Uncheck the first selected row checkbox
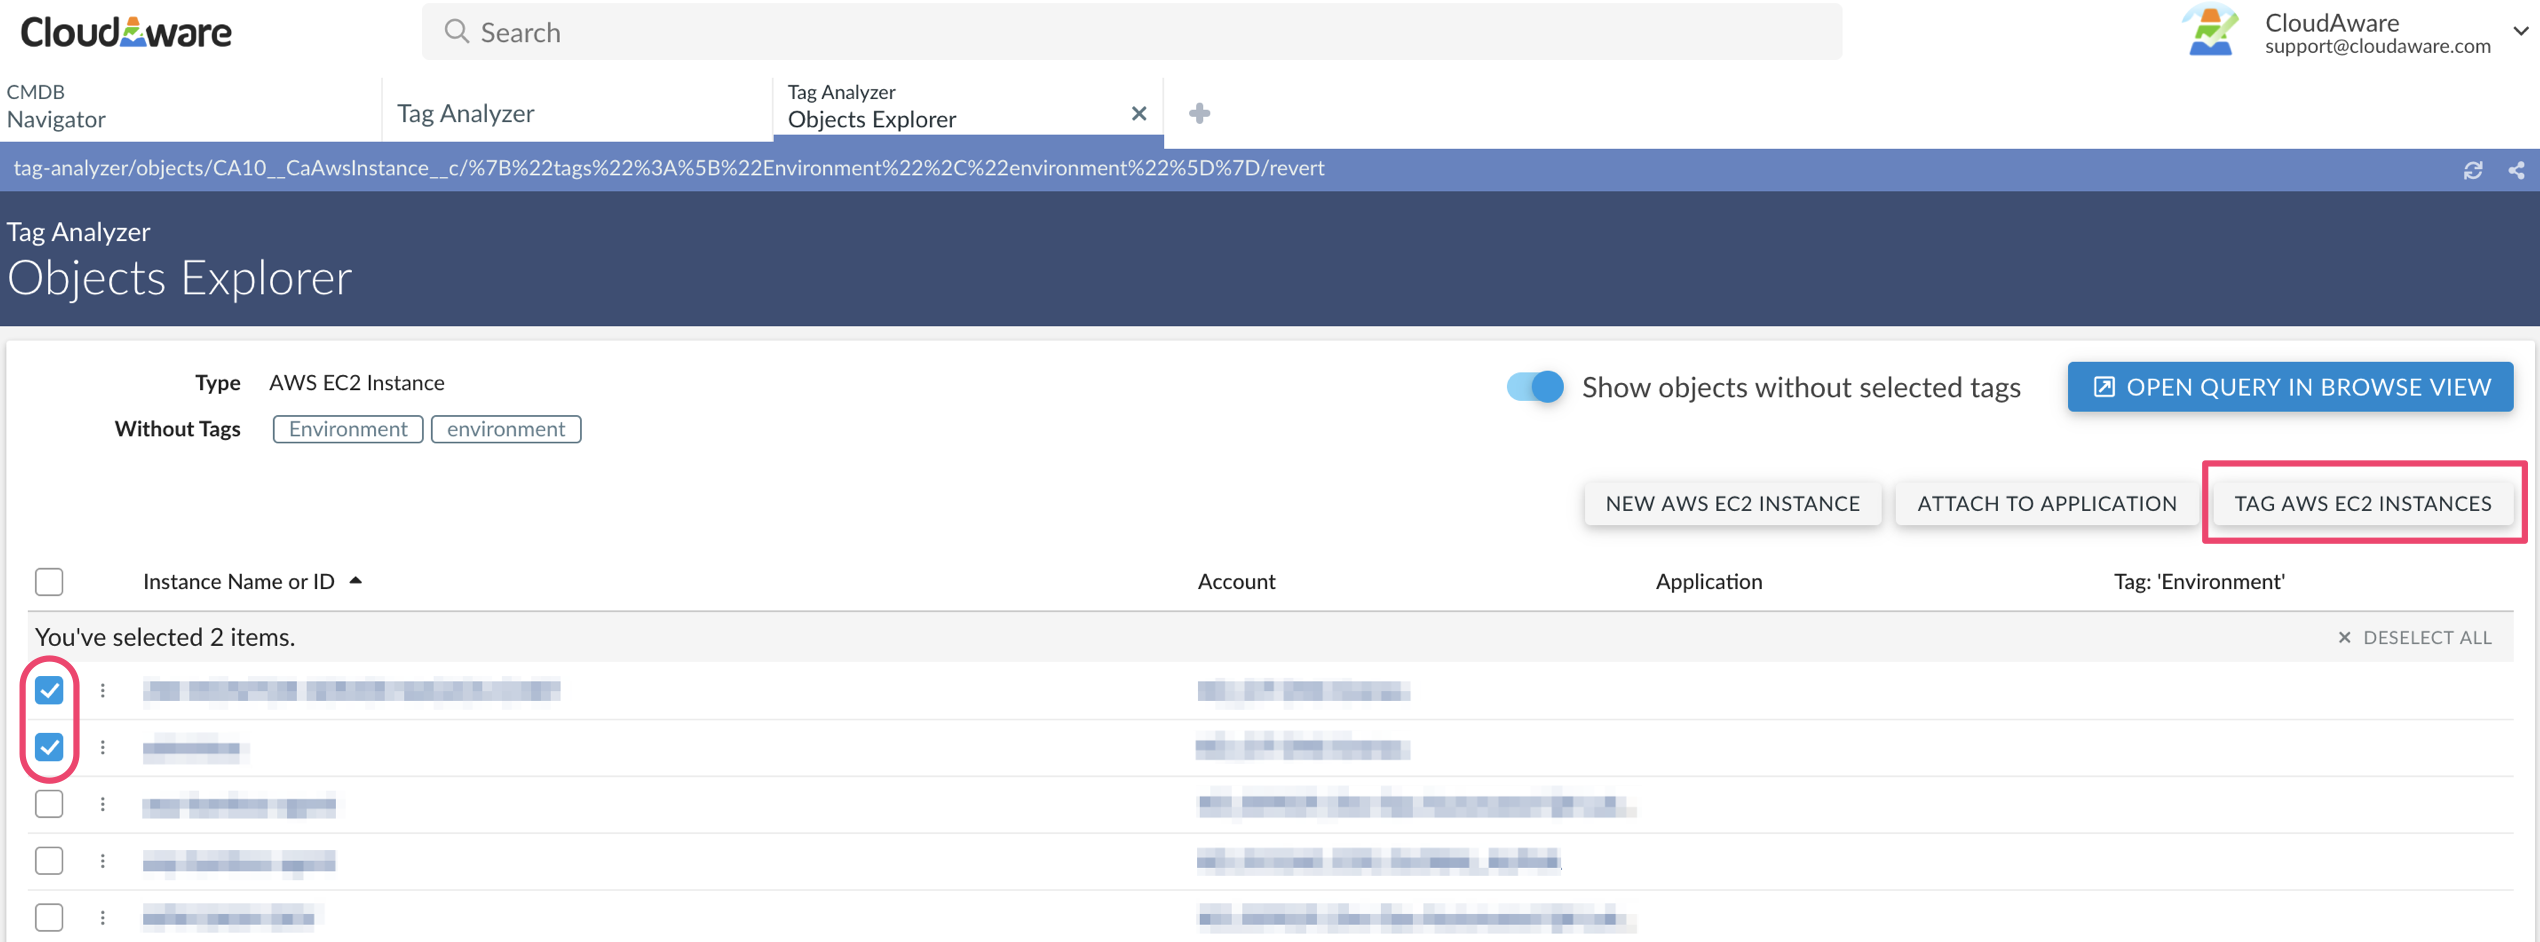Viewport: 2540px width, 942px height. (49, 690)
